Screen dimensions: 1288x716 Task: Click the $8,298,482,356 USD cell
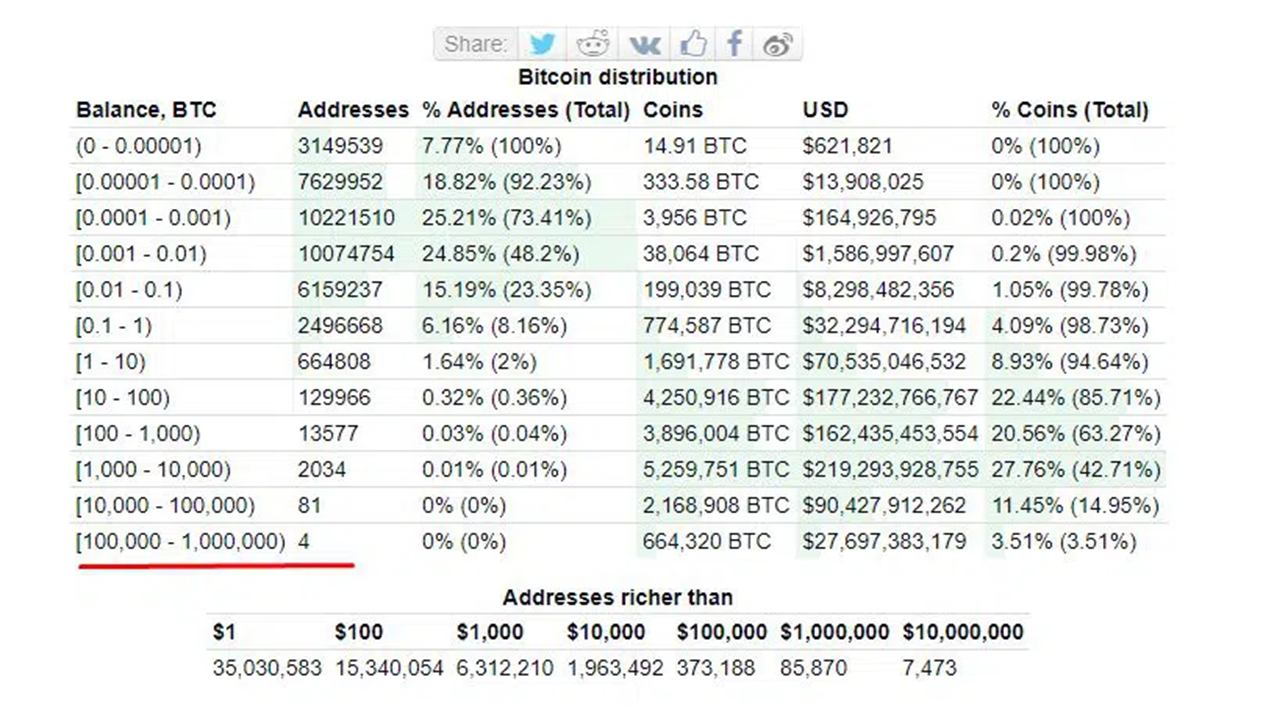(878, 290)
